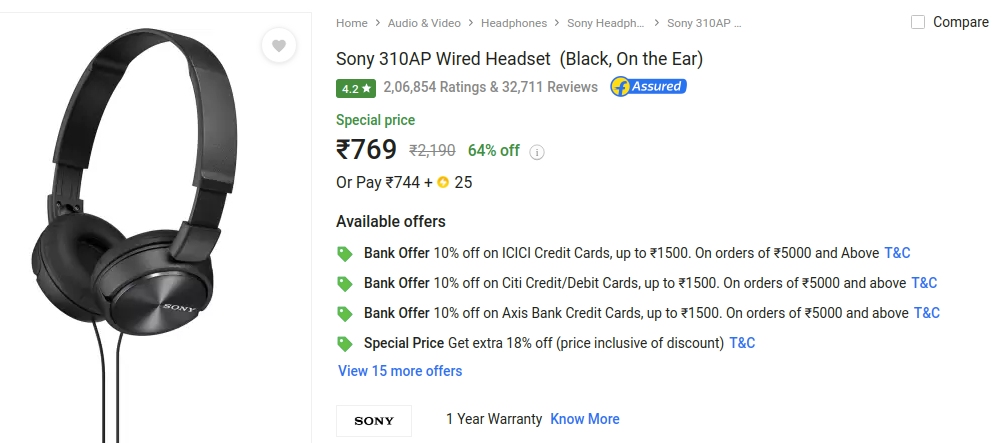Click the Flipkart Assured badge
The height and width of the screenshot is (443, 999).
(x=648, y=86)
